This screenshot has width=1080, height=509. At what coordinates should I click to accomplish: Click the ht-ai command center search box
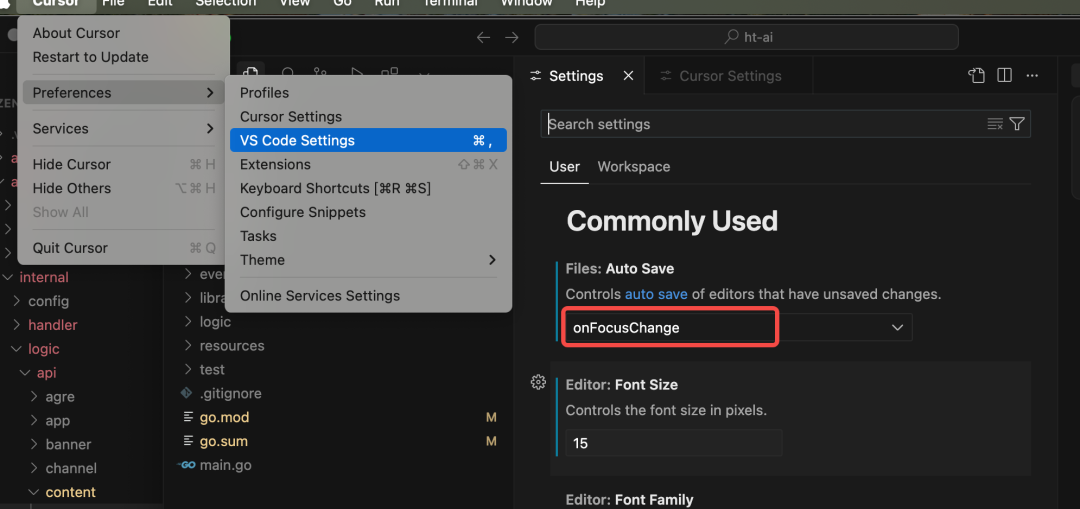[x=747, y=37]
